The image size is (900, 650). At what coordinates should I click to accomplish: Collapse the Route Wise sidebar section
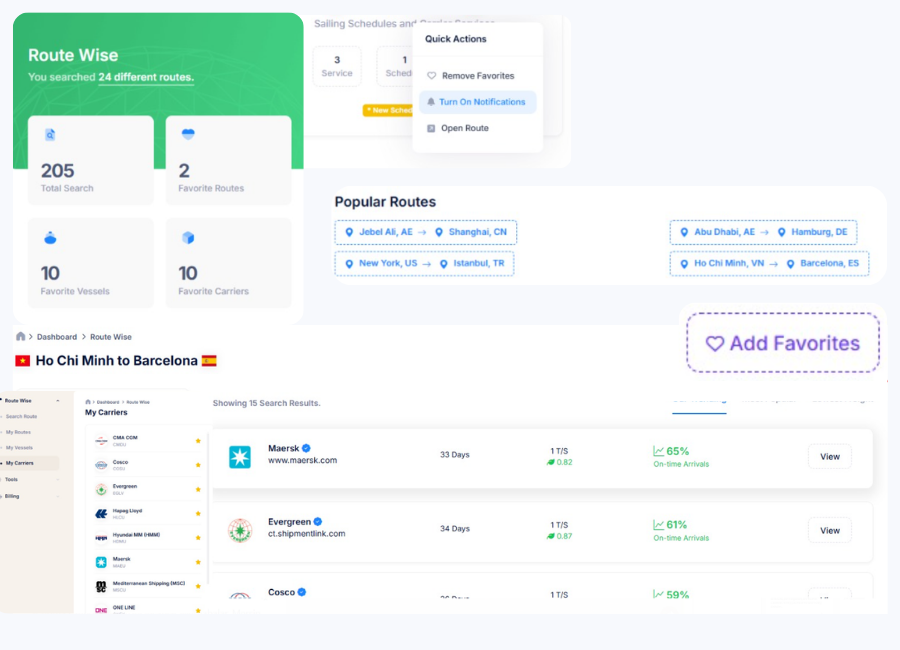point(58,400)
